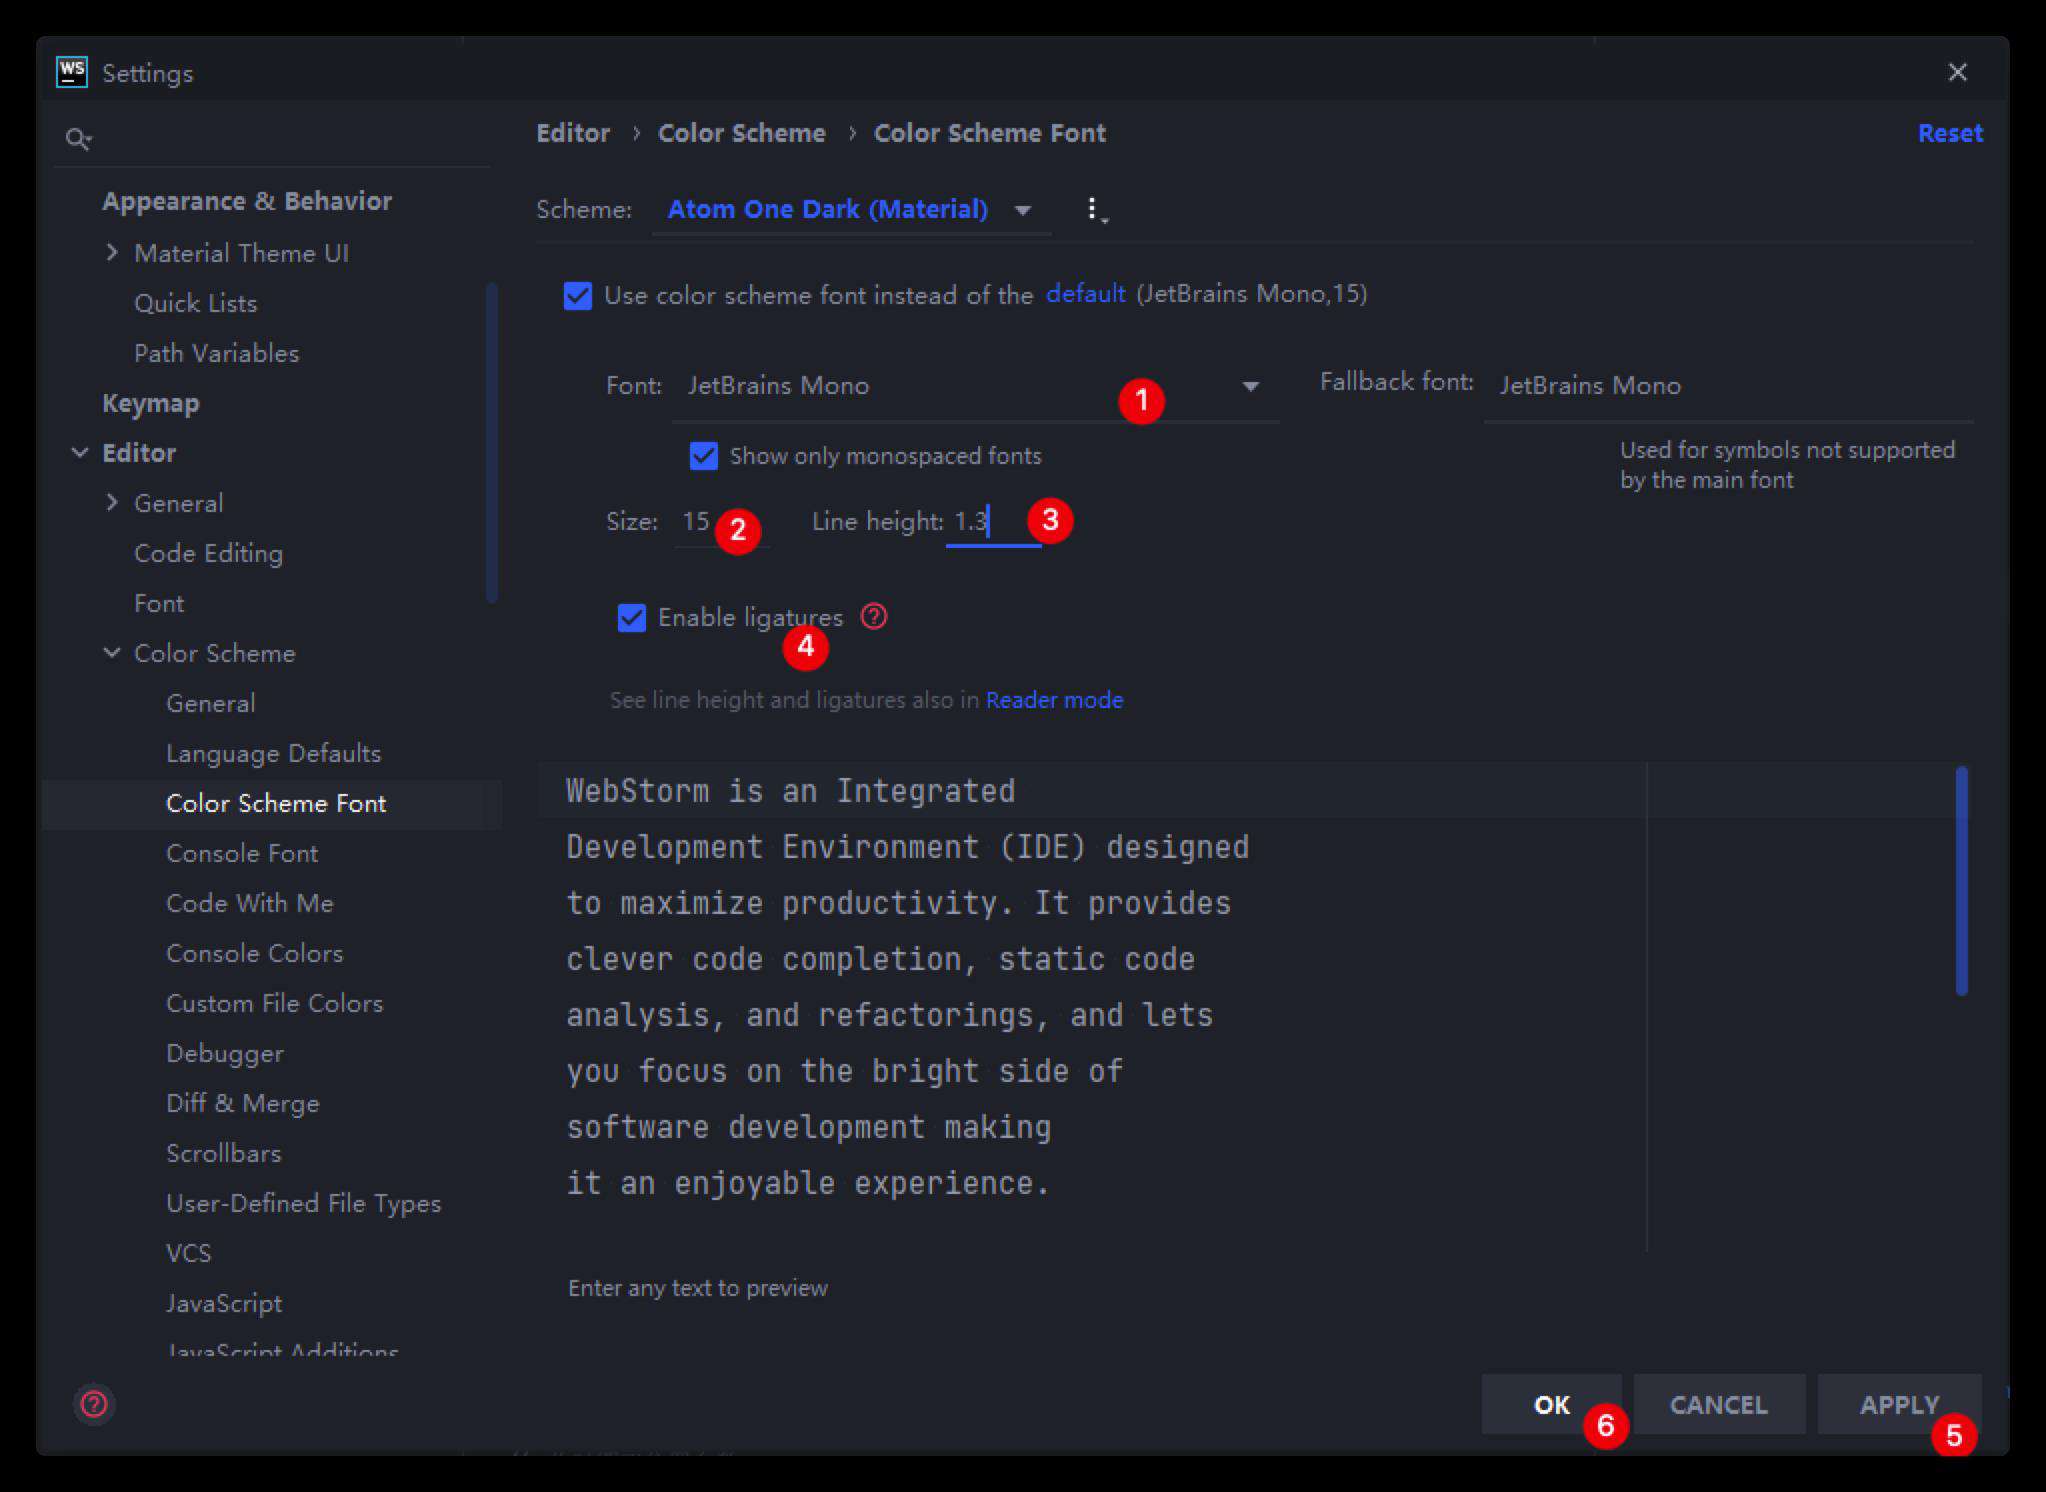The width and height of the screenshot is (2046, 1492).
Task: Follow the default font link
Action: pyautogui.click(x=1085, y=294)
